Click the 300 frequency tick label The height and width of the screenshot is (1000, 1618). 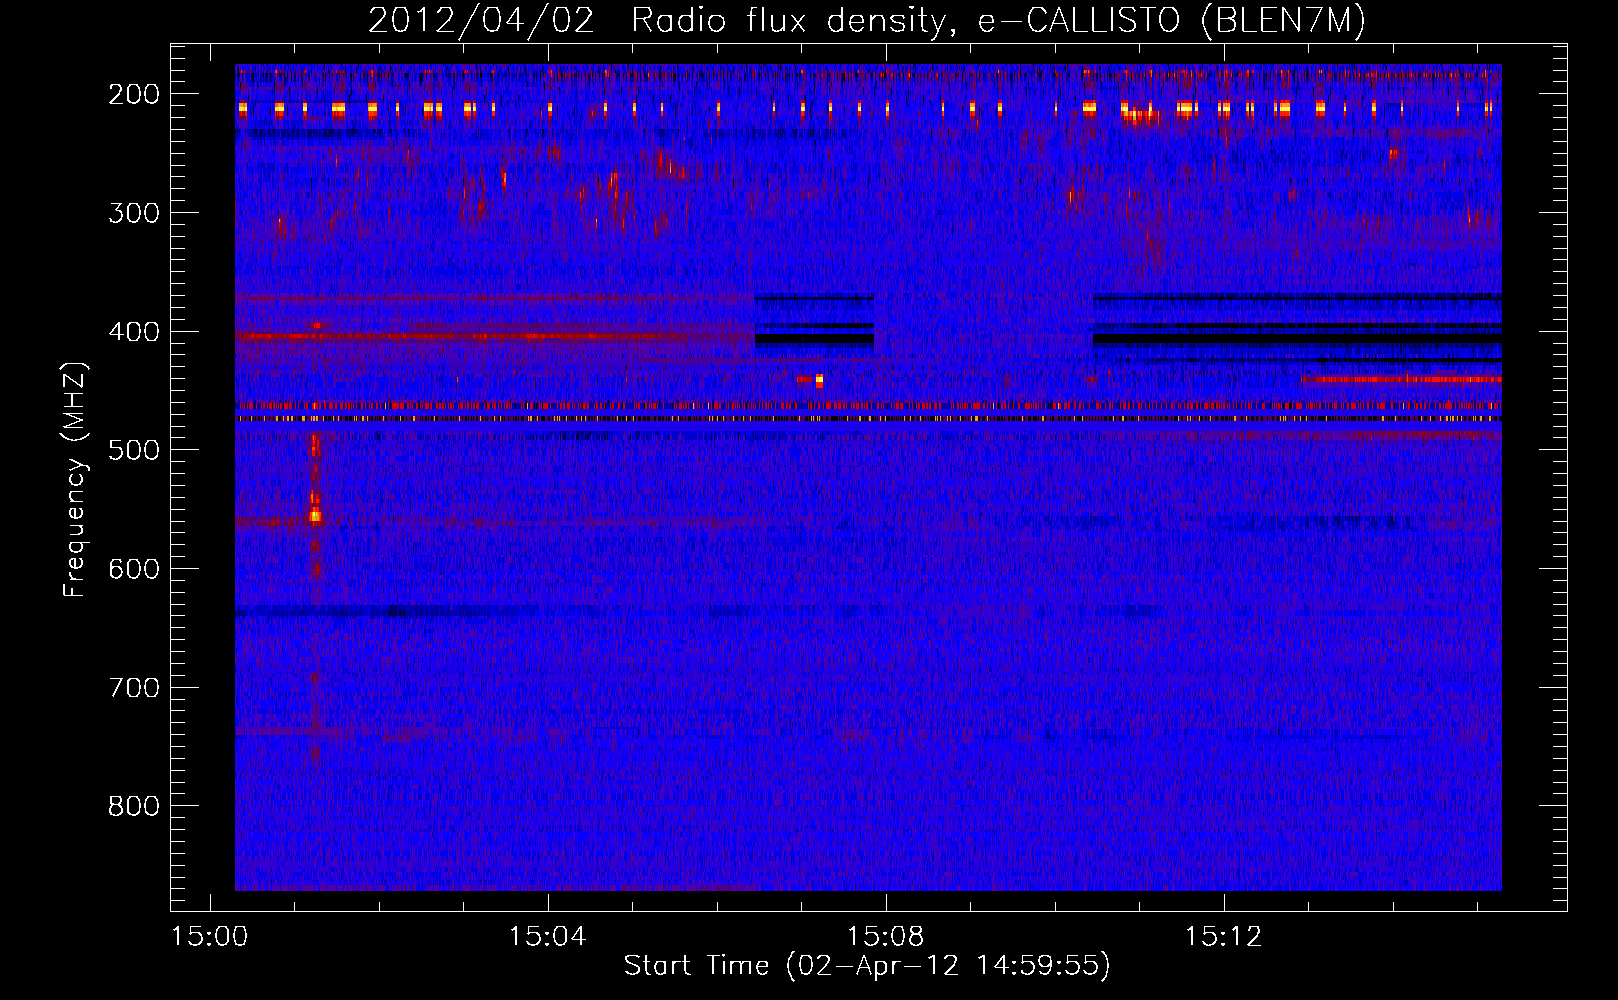[x=134, y=213]
